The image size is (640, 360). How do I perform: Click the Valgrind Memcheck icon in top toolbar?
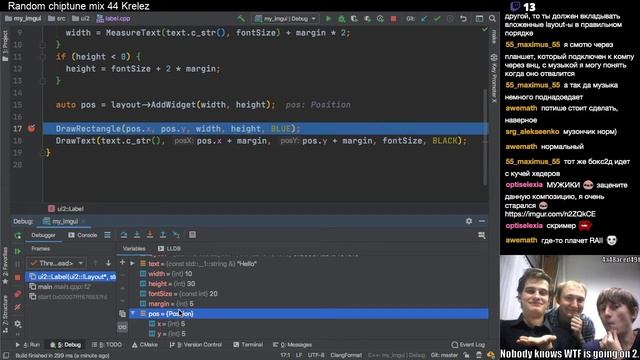[x=380, y=18]
